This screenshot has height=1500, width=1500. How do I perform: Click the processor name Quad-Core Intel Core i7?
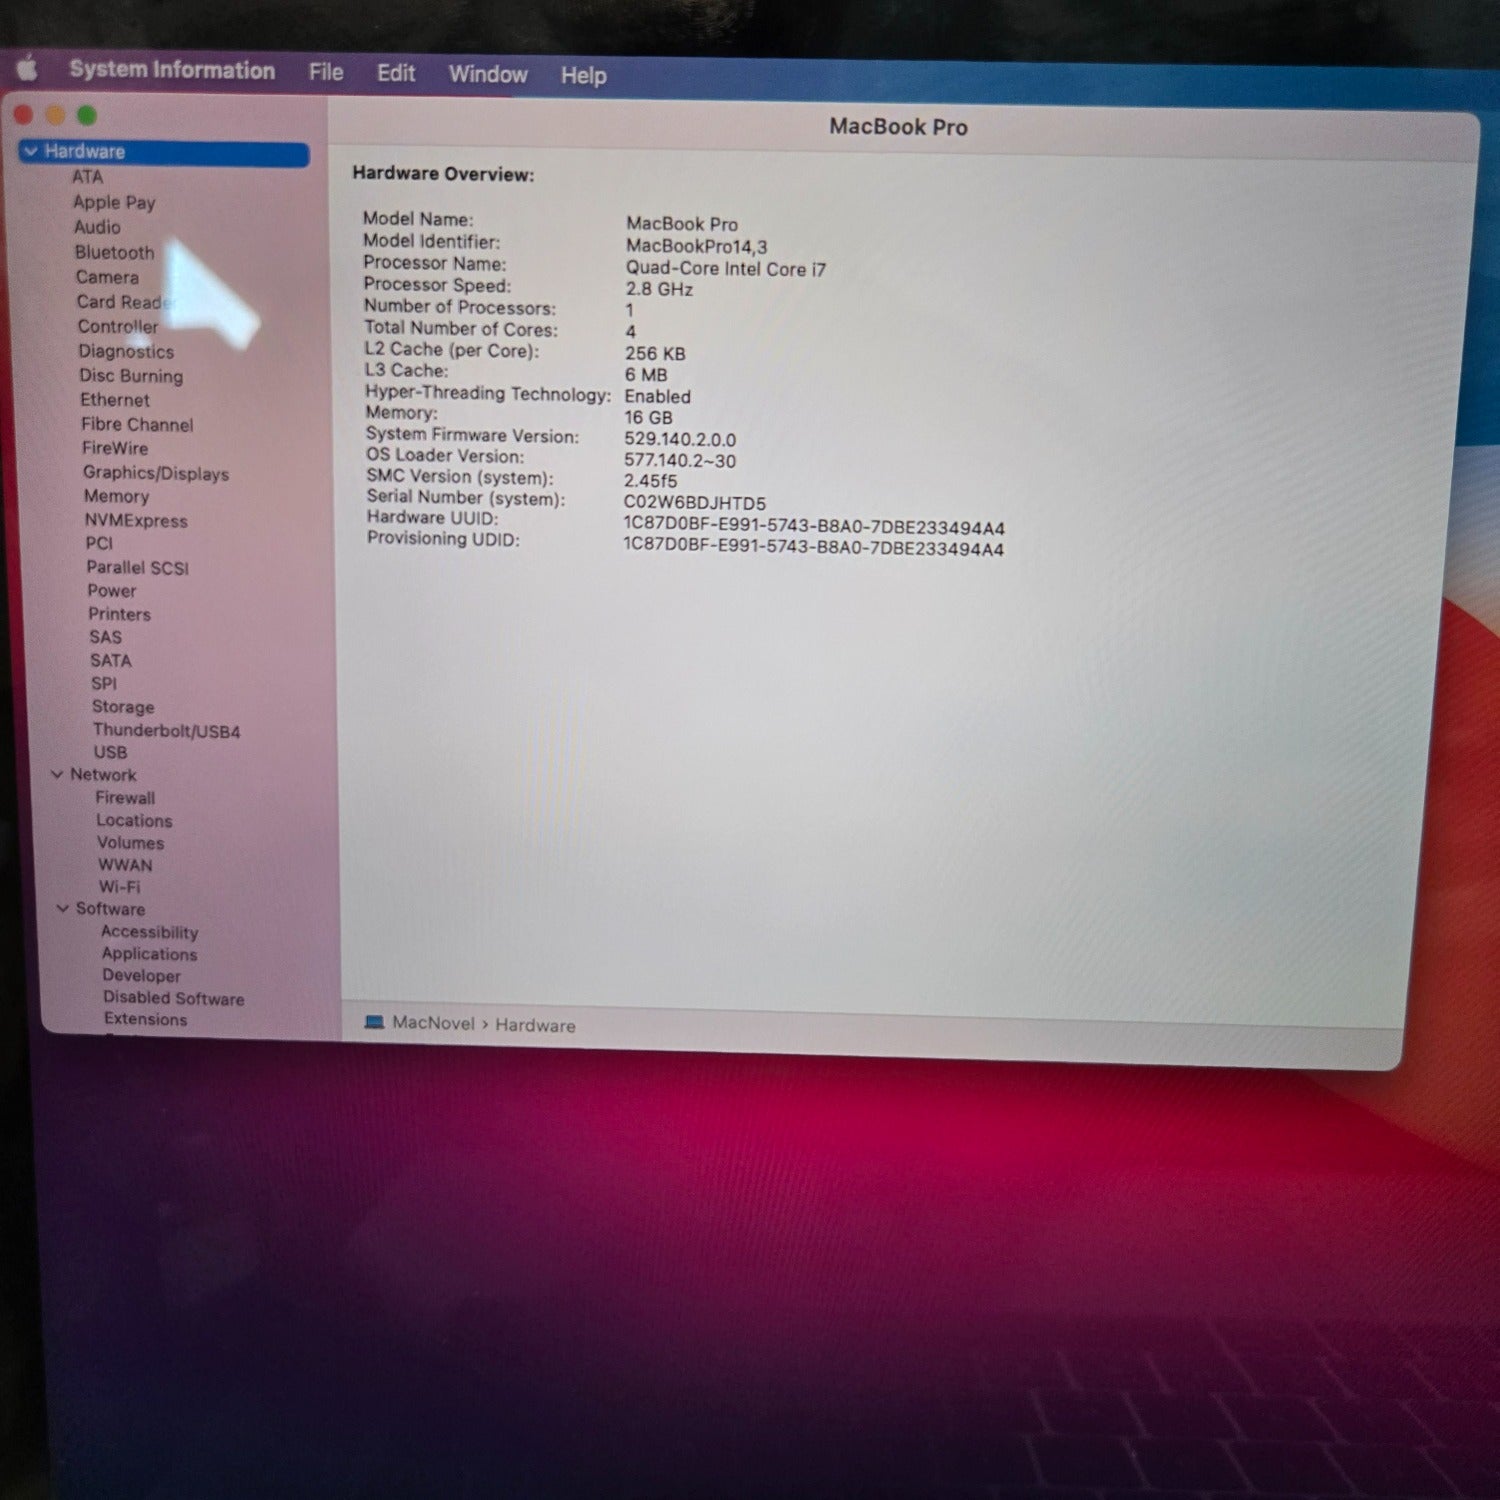(x=726, y=268)
